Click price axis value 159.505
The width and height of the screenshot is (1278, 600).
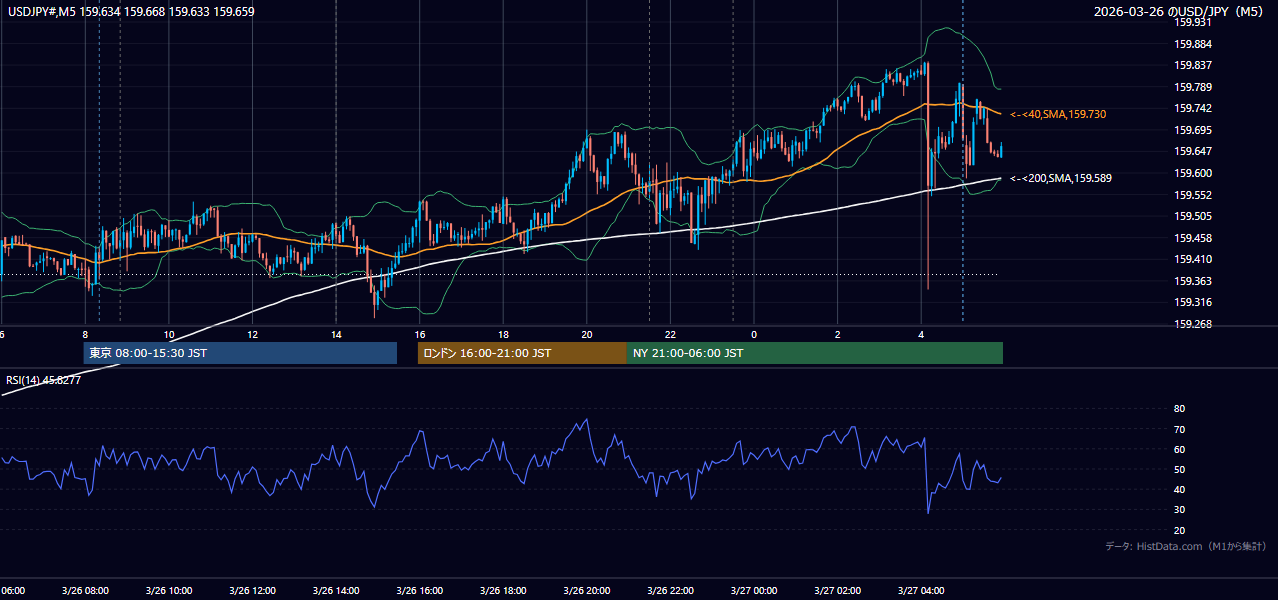1193,216
